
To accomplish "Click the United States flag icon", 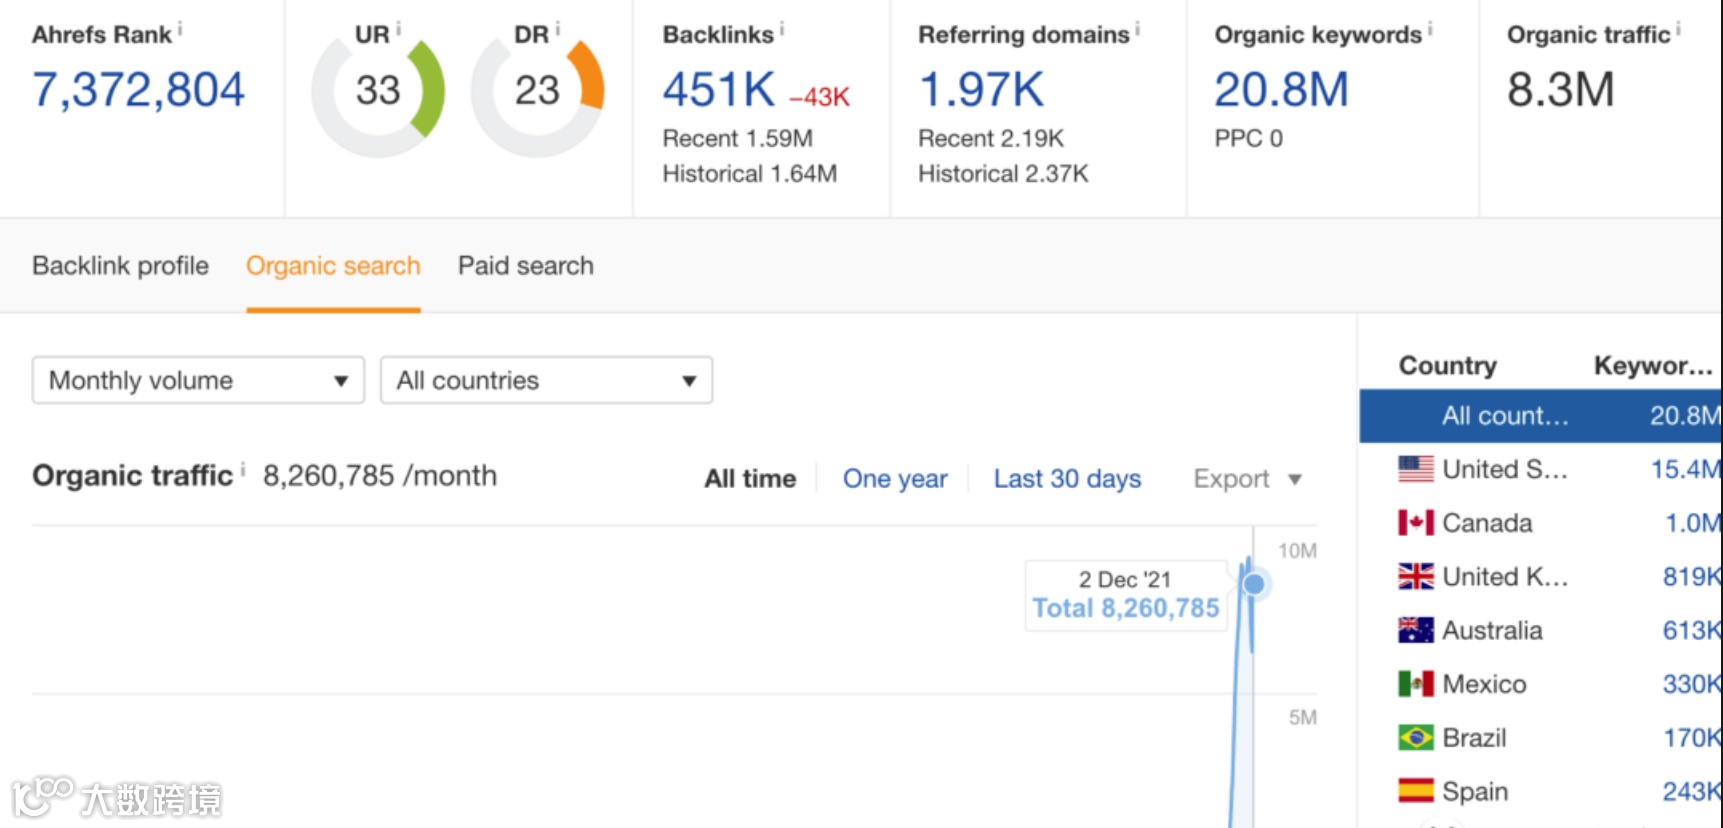I will 1416,469.
